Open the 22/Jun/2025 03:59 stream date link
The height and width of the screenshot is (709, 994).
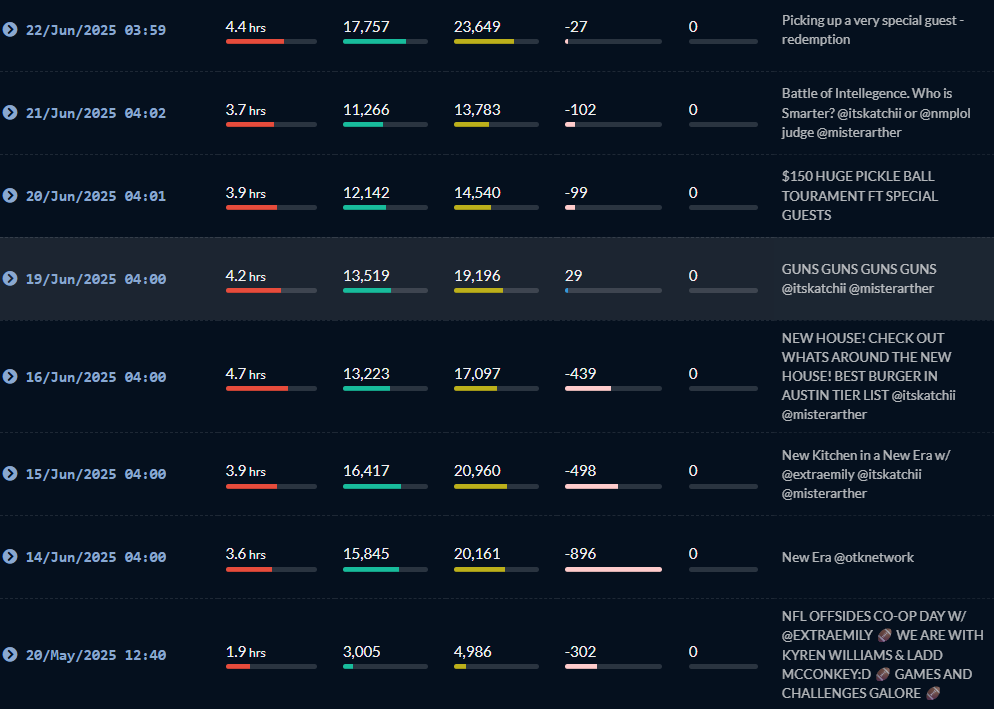[x=96, y=30]
